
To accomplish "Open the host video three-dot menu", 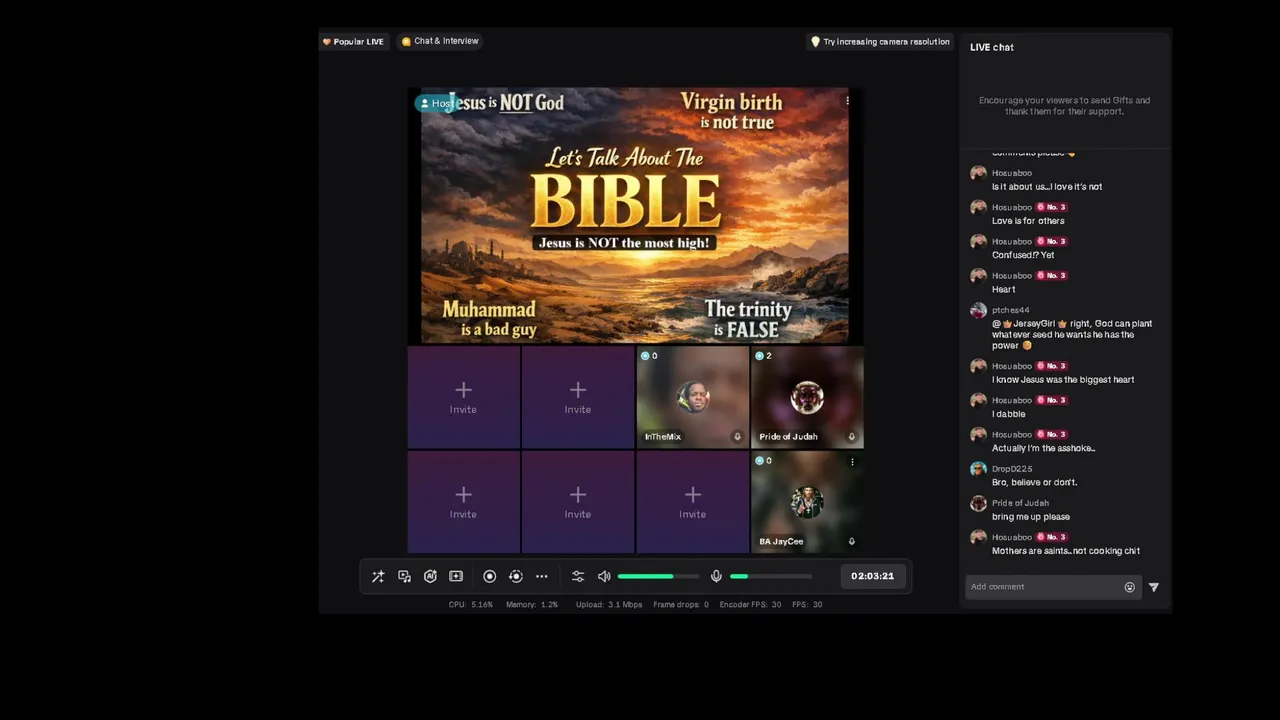I will pos(847,100).
